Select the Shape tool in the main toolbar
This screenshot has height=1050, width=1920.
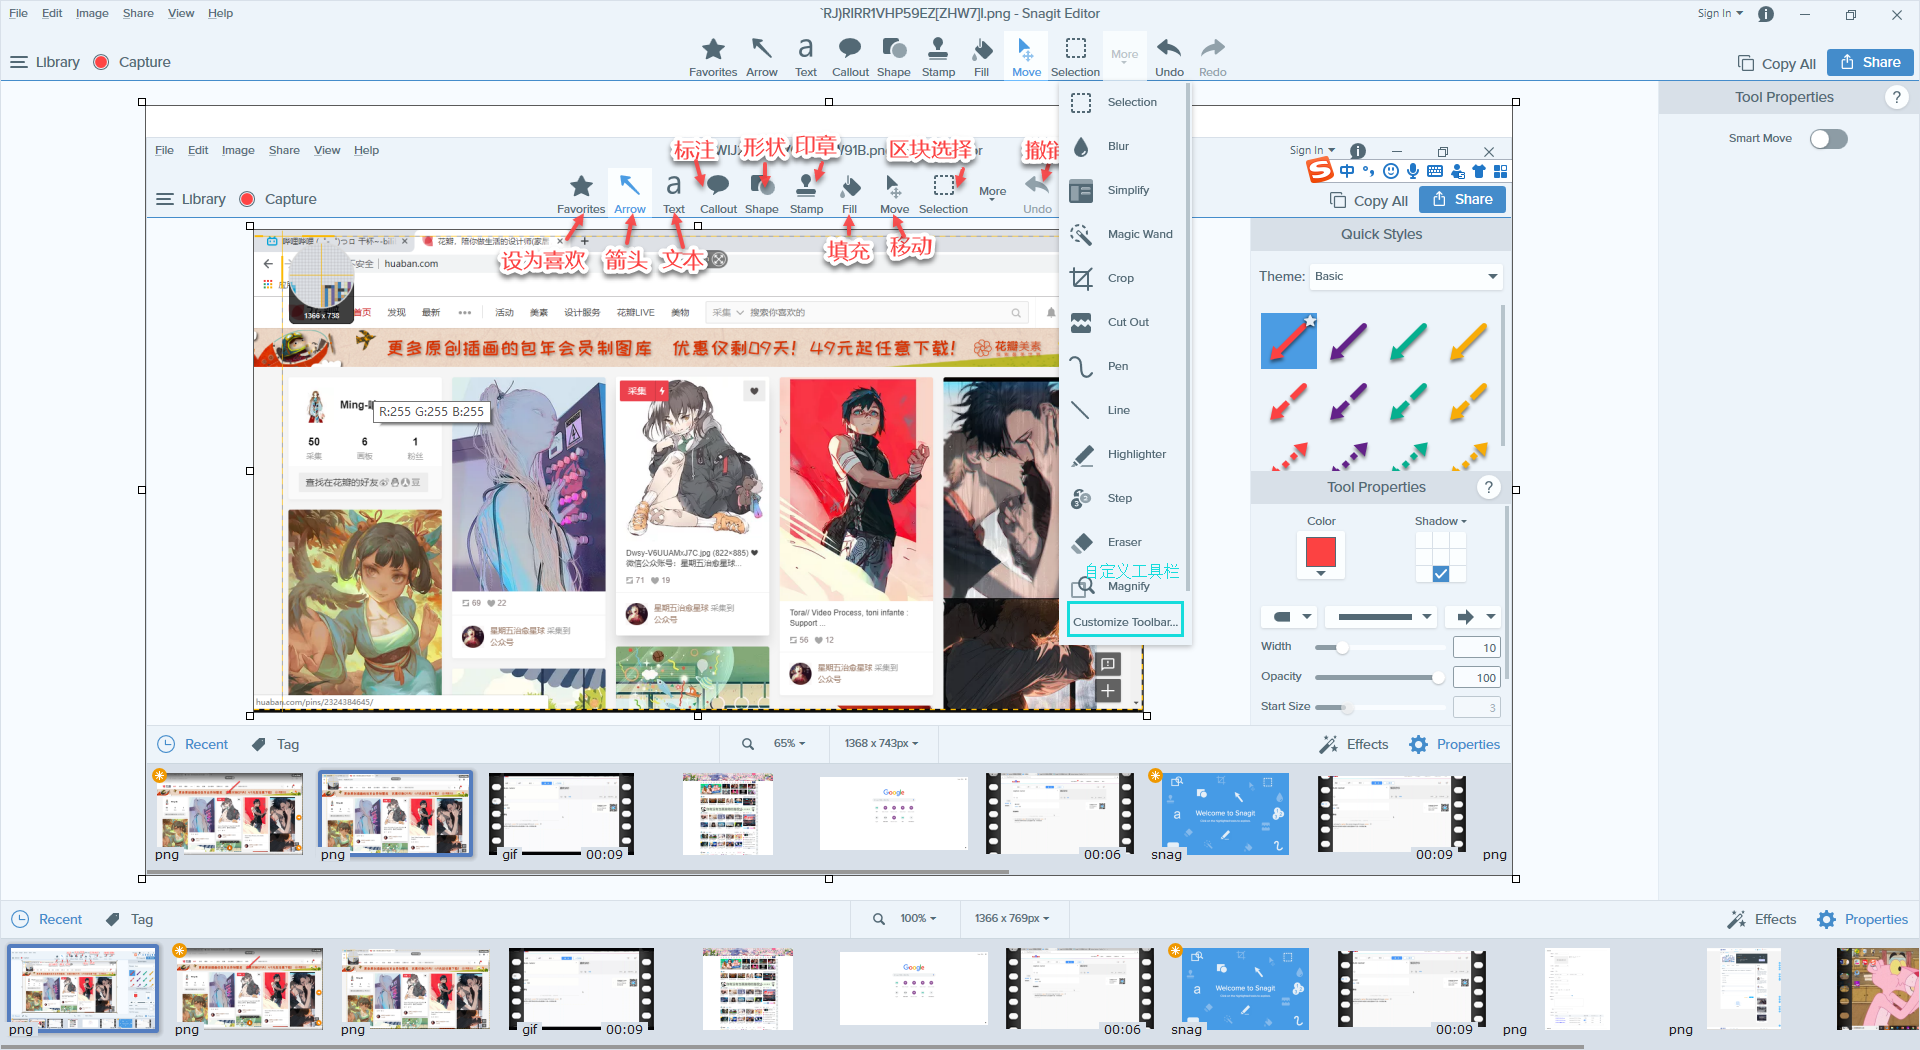[894, 57]
